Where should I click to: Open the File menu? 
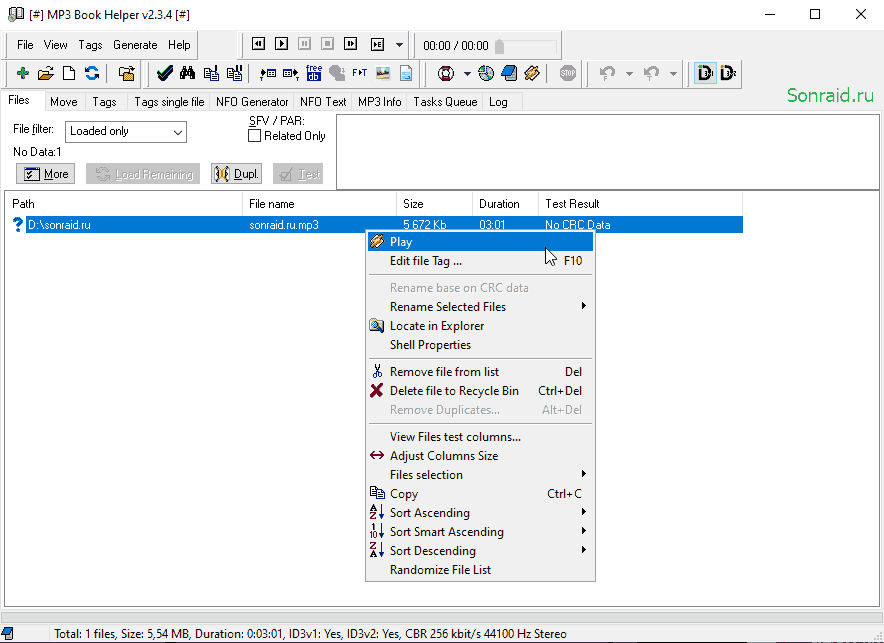coord(25,45)
